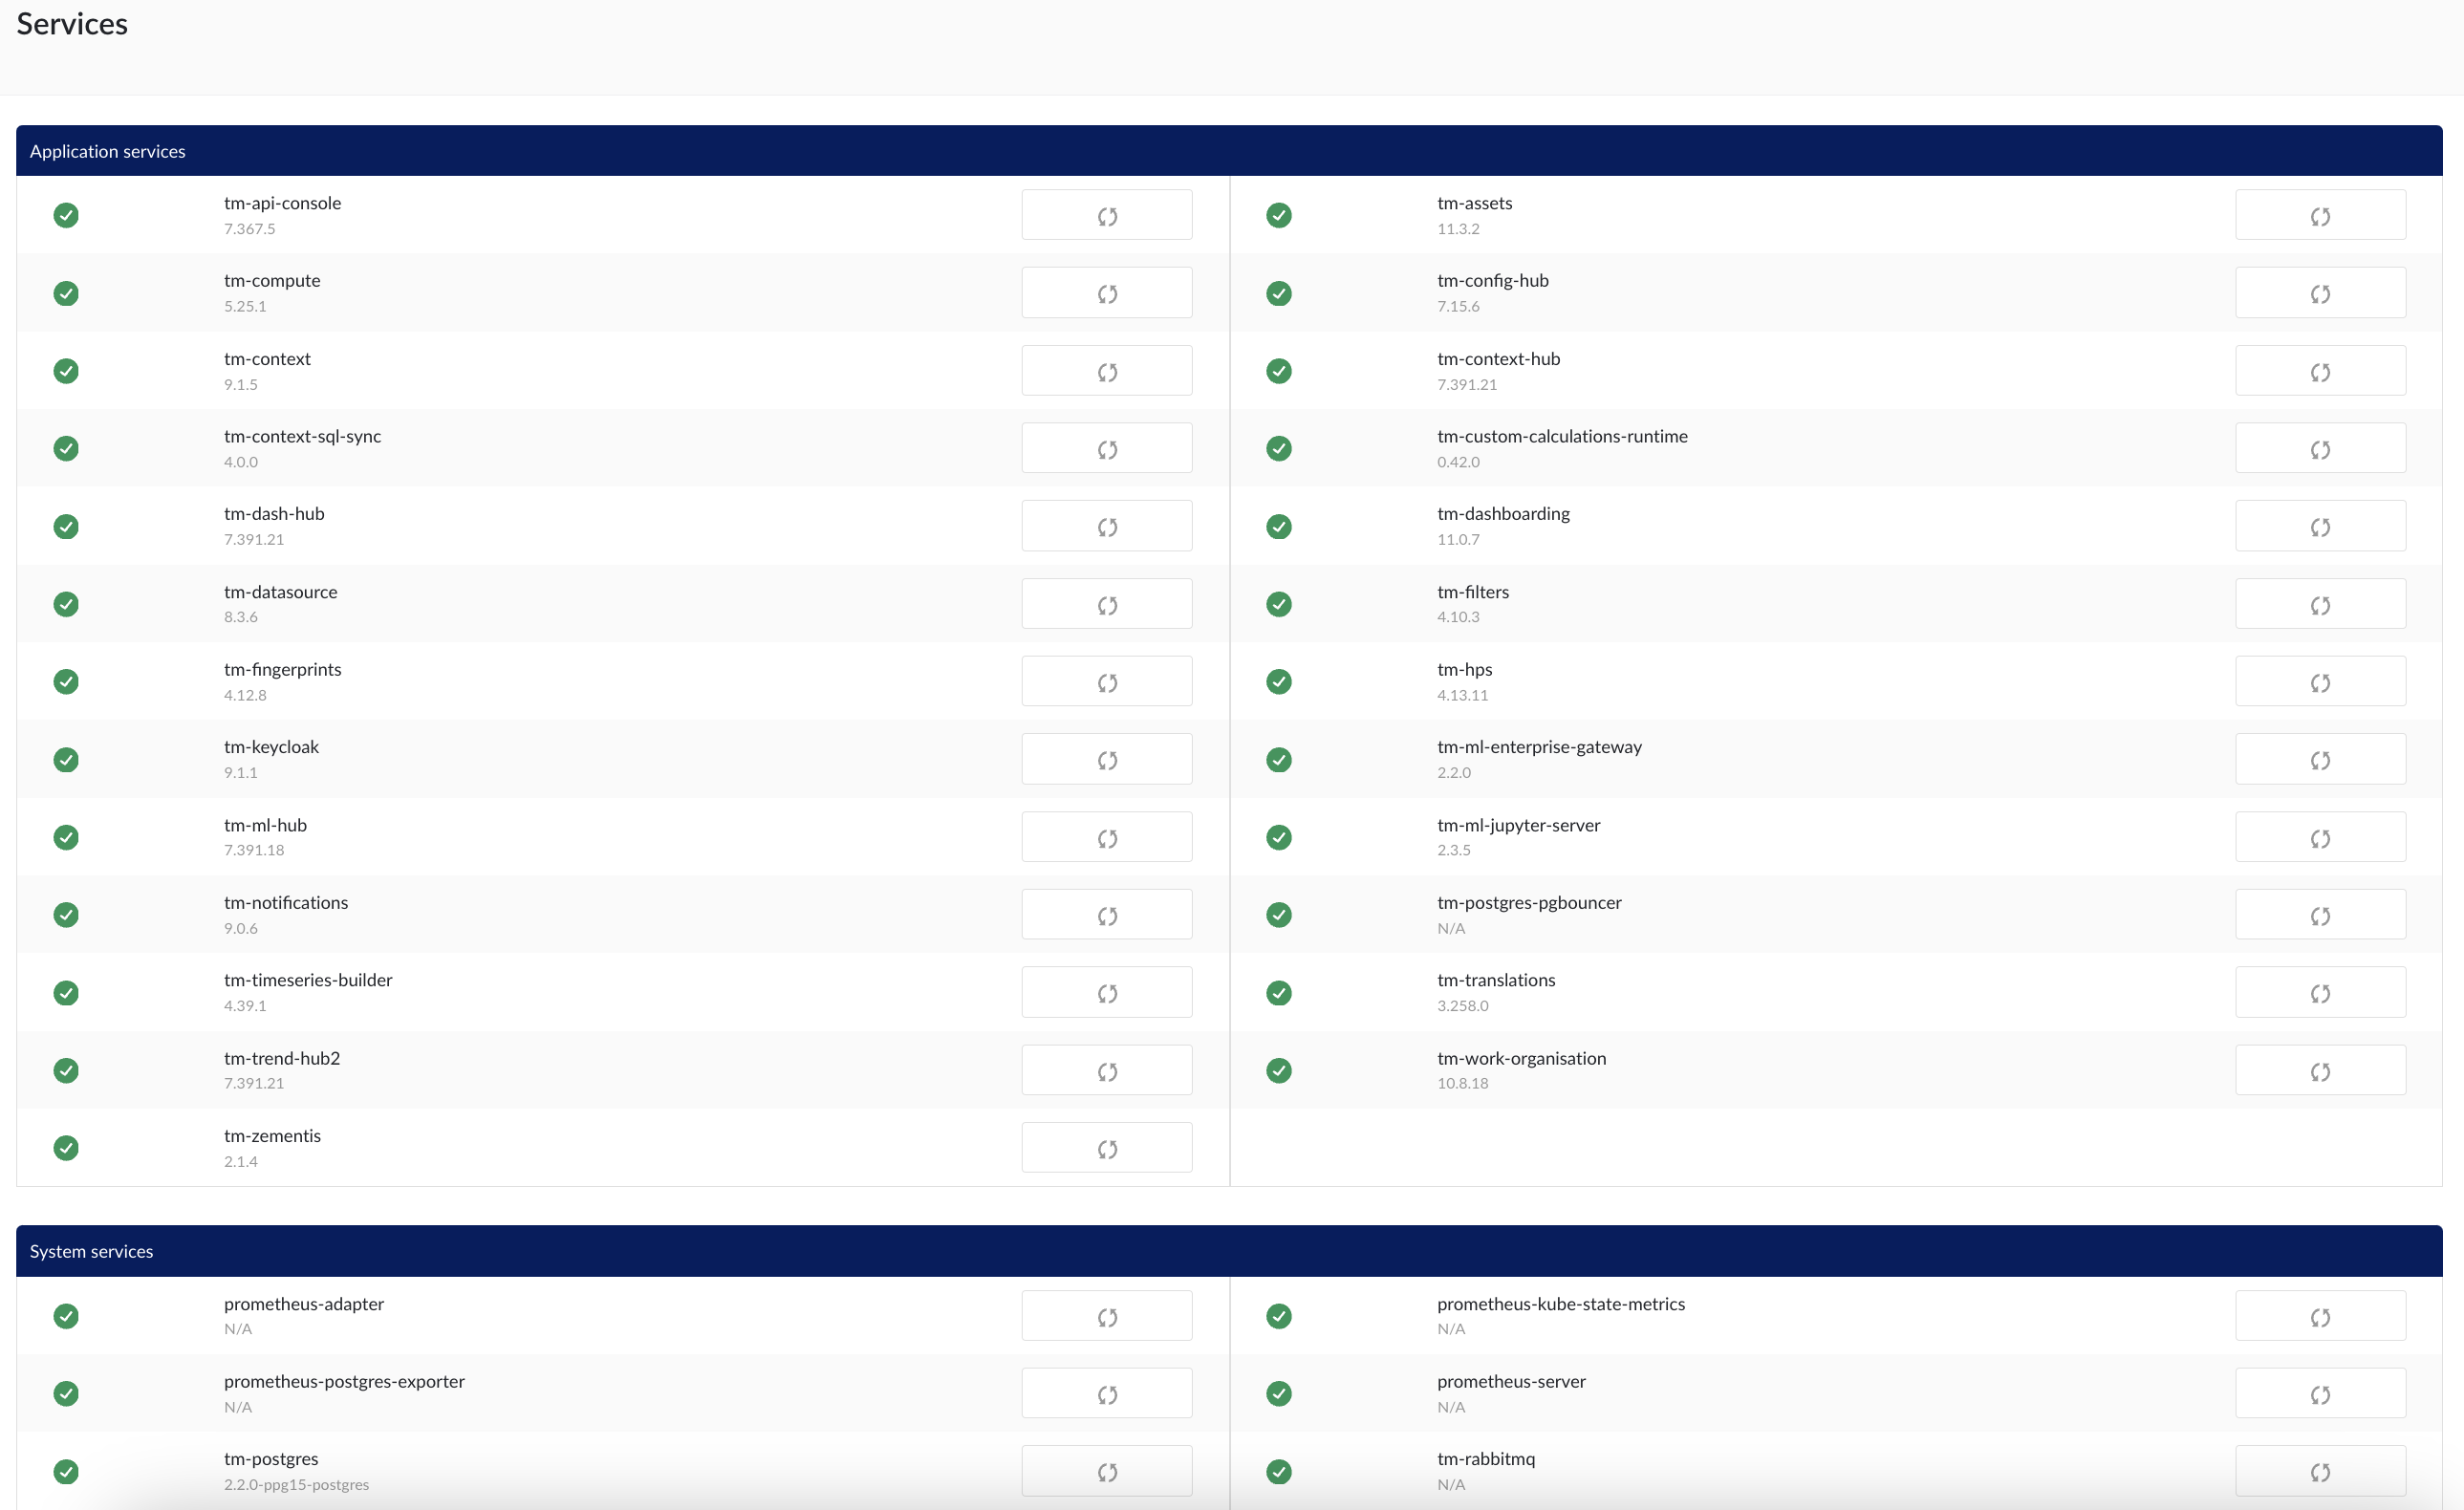Restart the prometheus-server service
This screenshot has height=1510, width=2464.
point(2320,1393)
